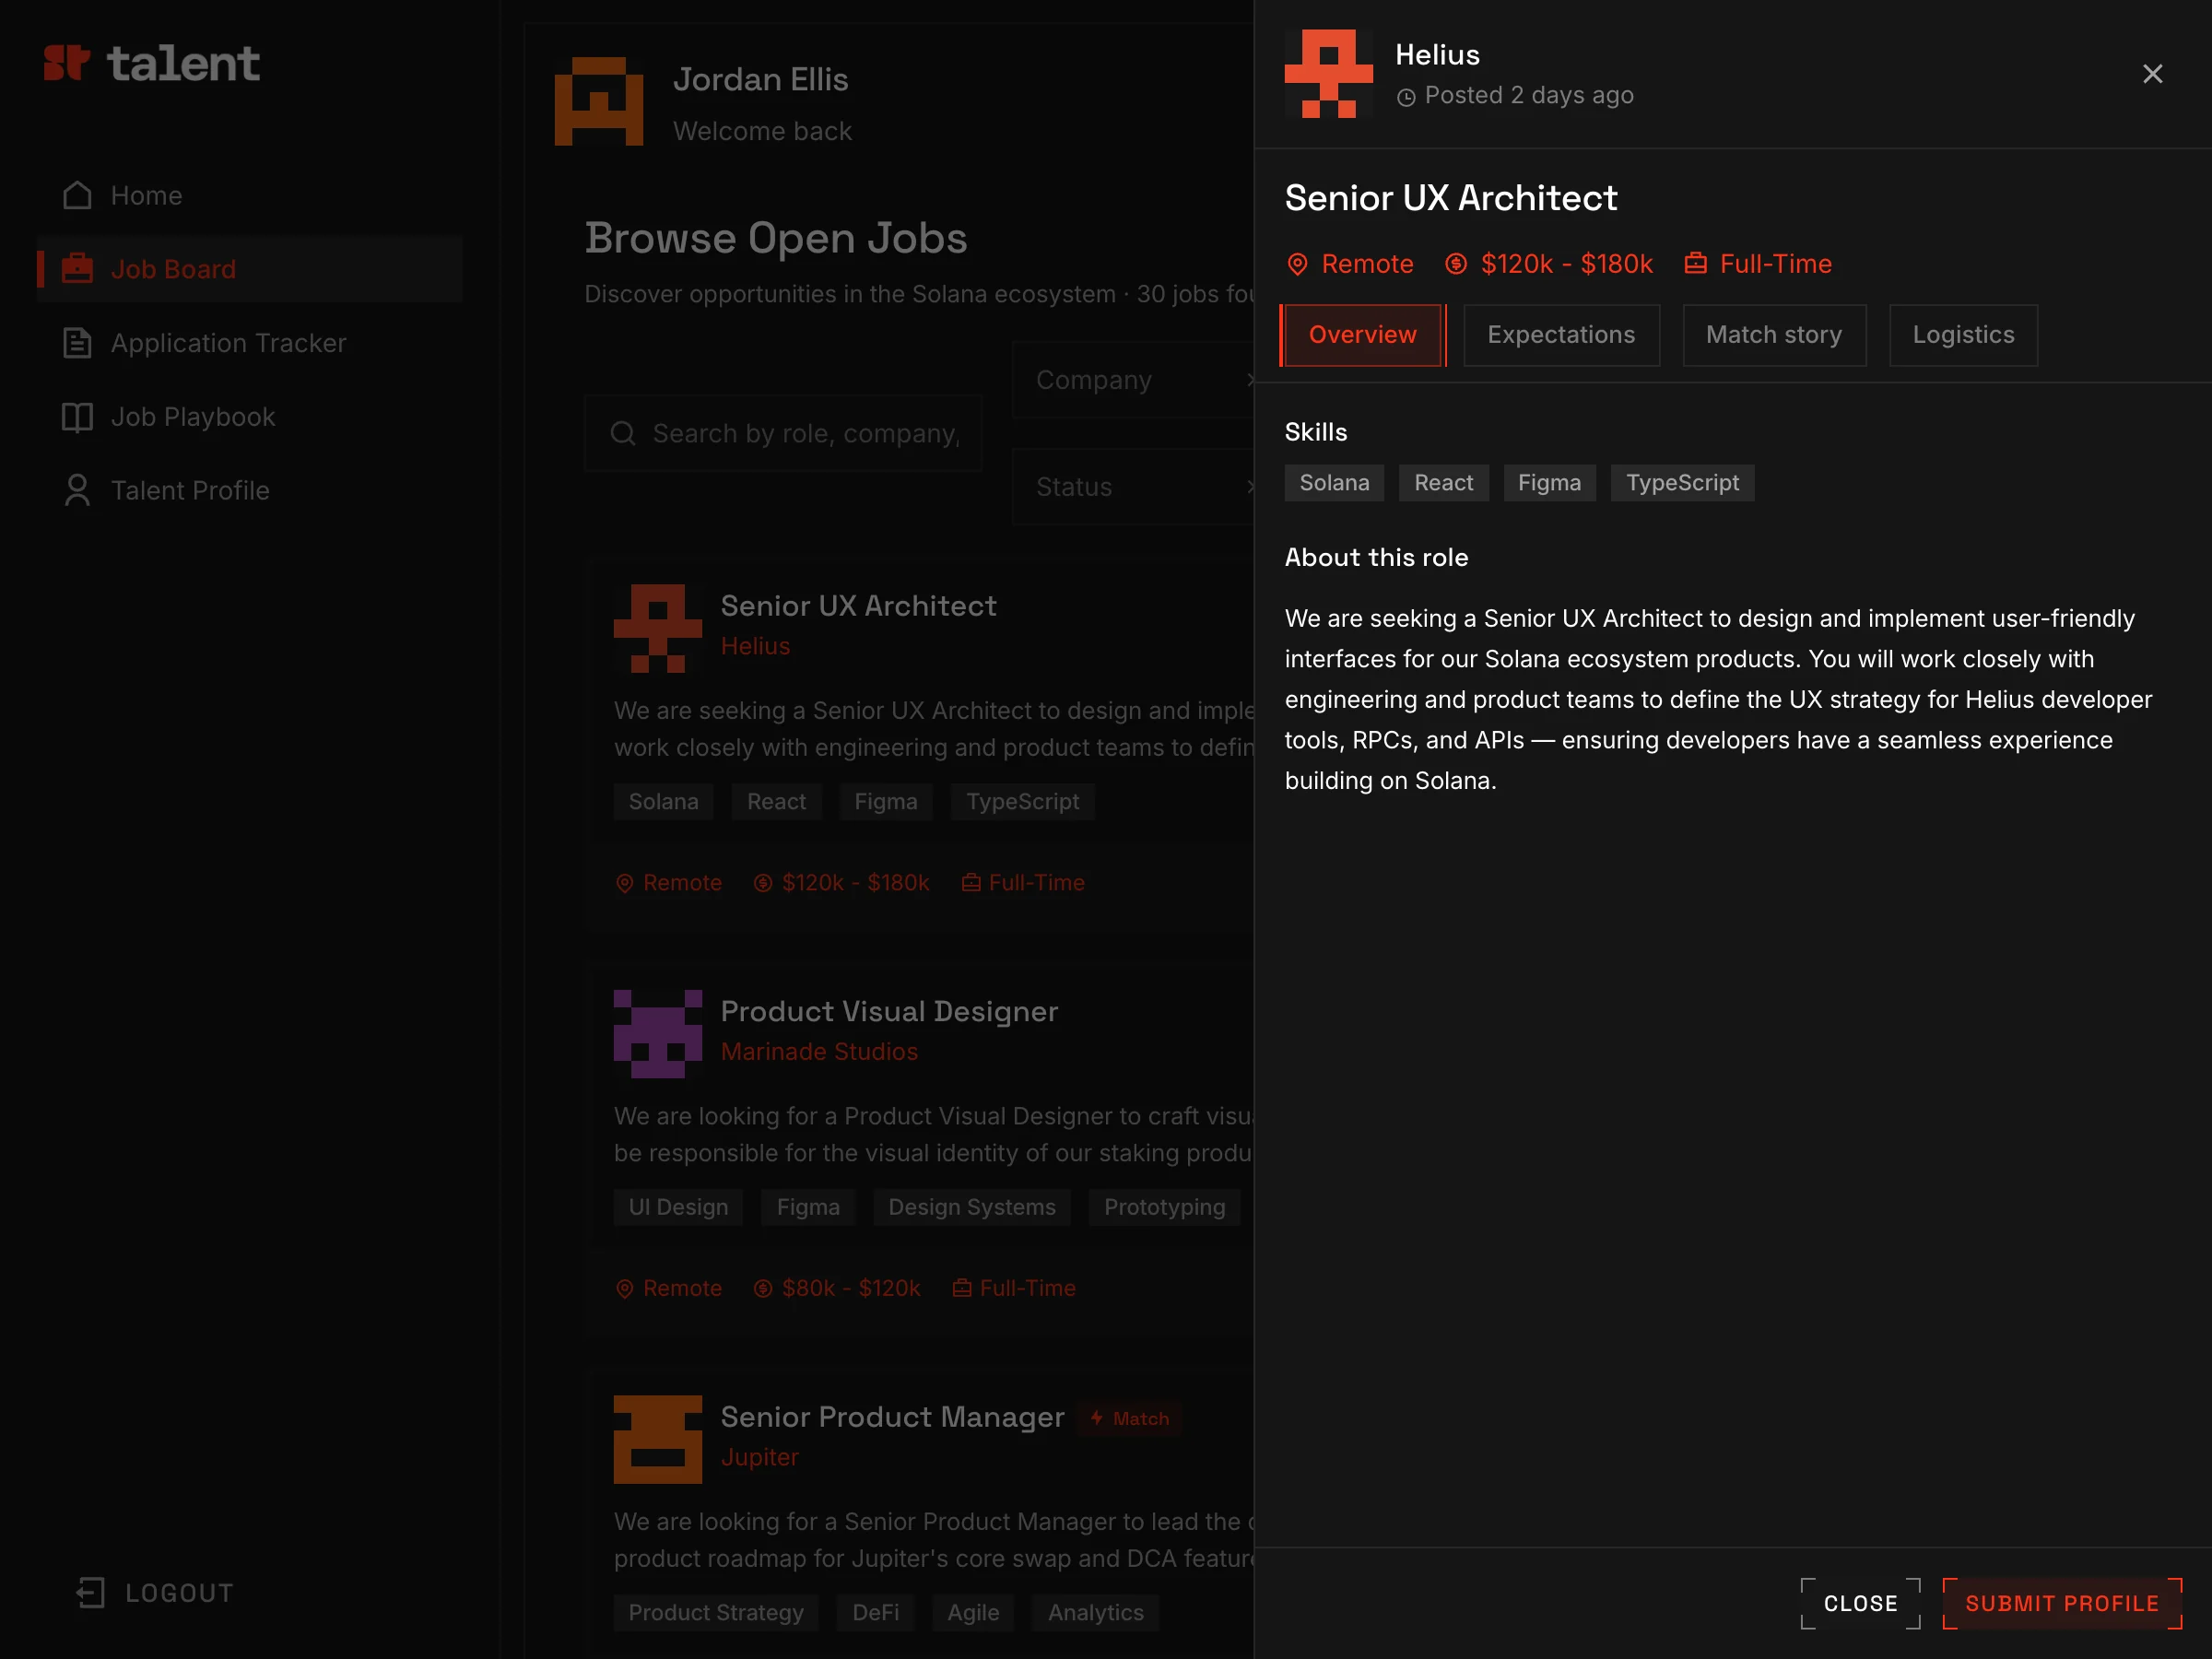Screen dimensions: 2212x1659
Task: Open Senior Product Manager job title
Action: pyautogui.click(x=892, y=1417)
